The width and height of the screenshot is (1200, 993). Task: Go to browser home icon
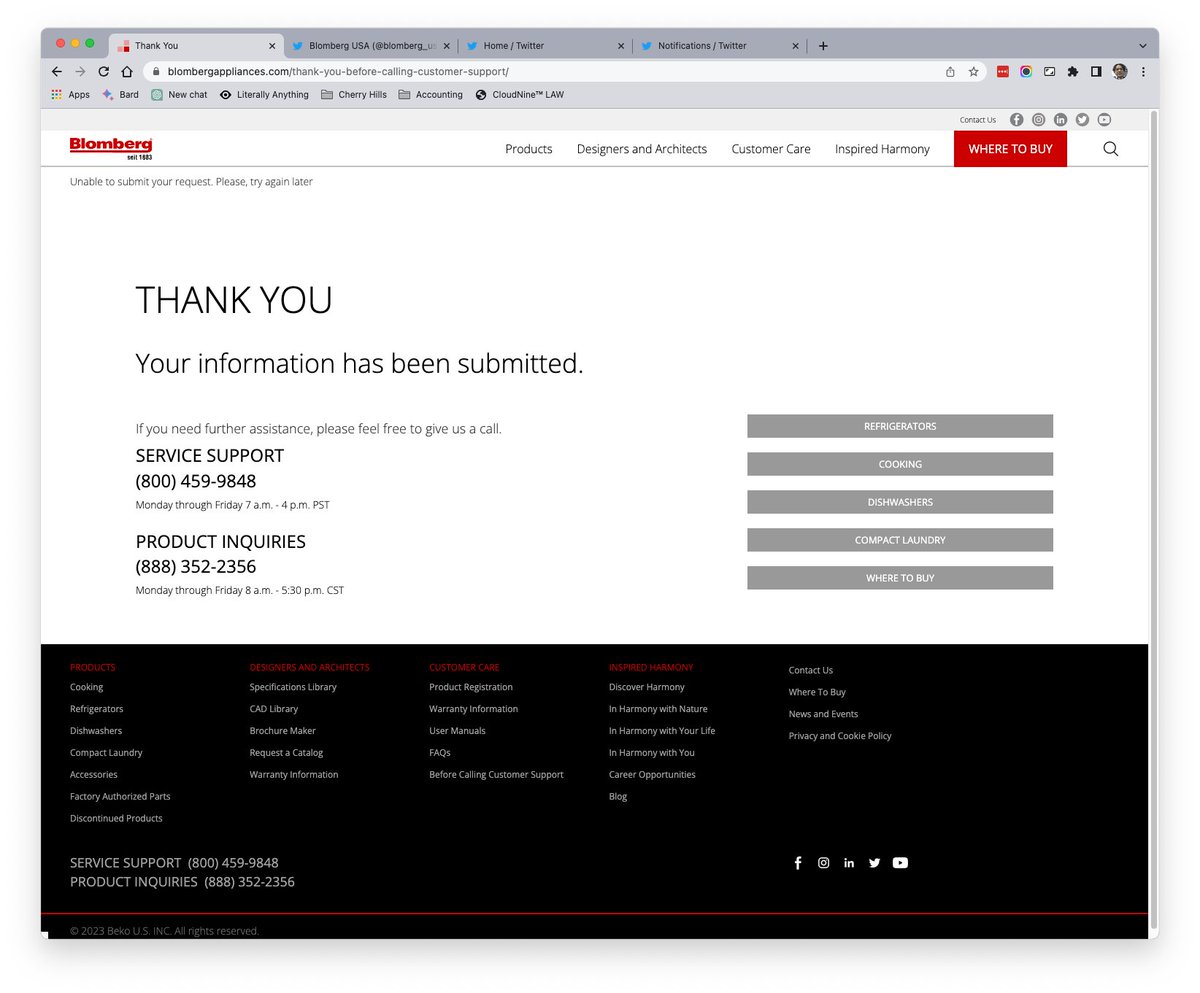point(127,72)
